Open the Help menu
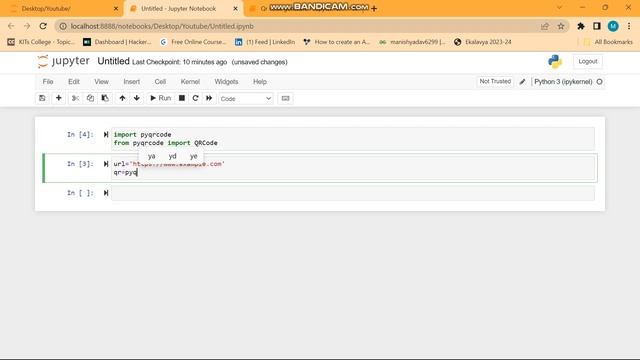This screenshot has height=360, width=640. pyautogui.click(x=260, y=82)
